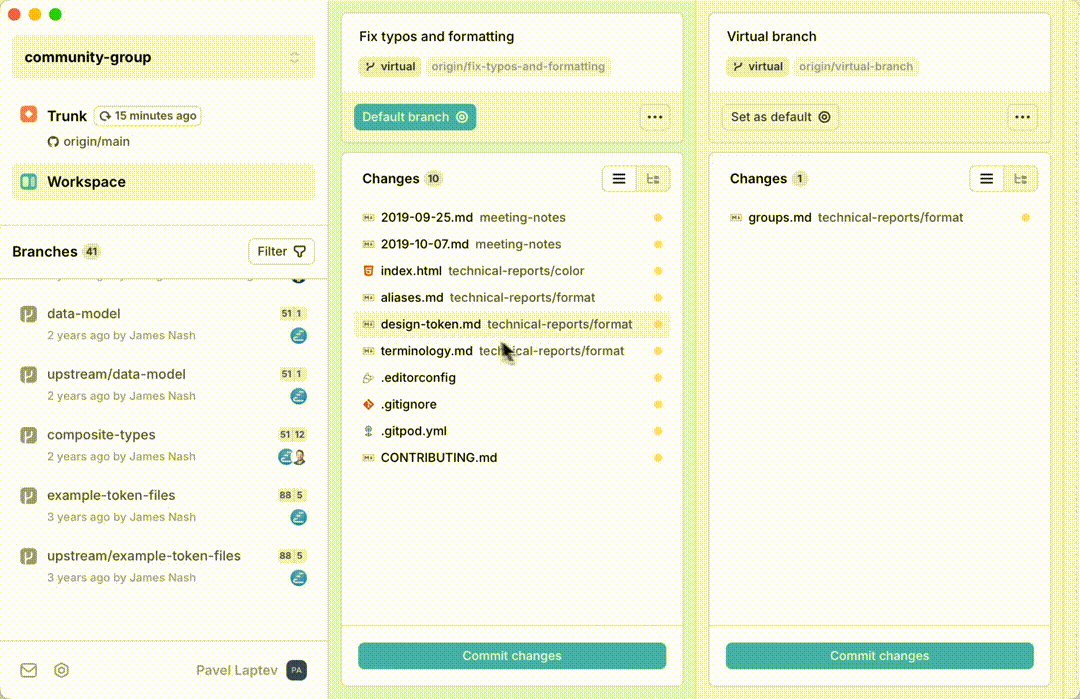Switch Fix typos changes to list view

(619, 179)
